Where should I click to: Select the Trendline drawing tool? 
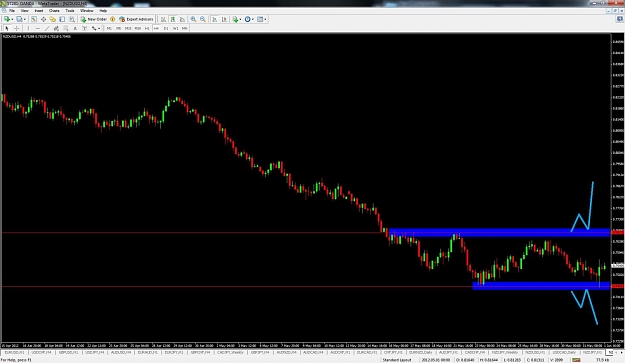tap(47, 28)
